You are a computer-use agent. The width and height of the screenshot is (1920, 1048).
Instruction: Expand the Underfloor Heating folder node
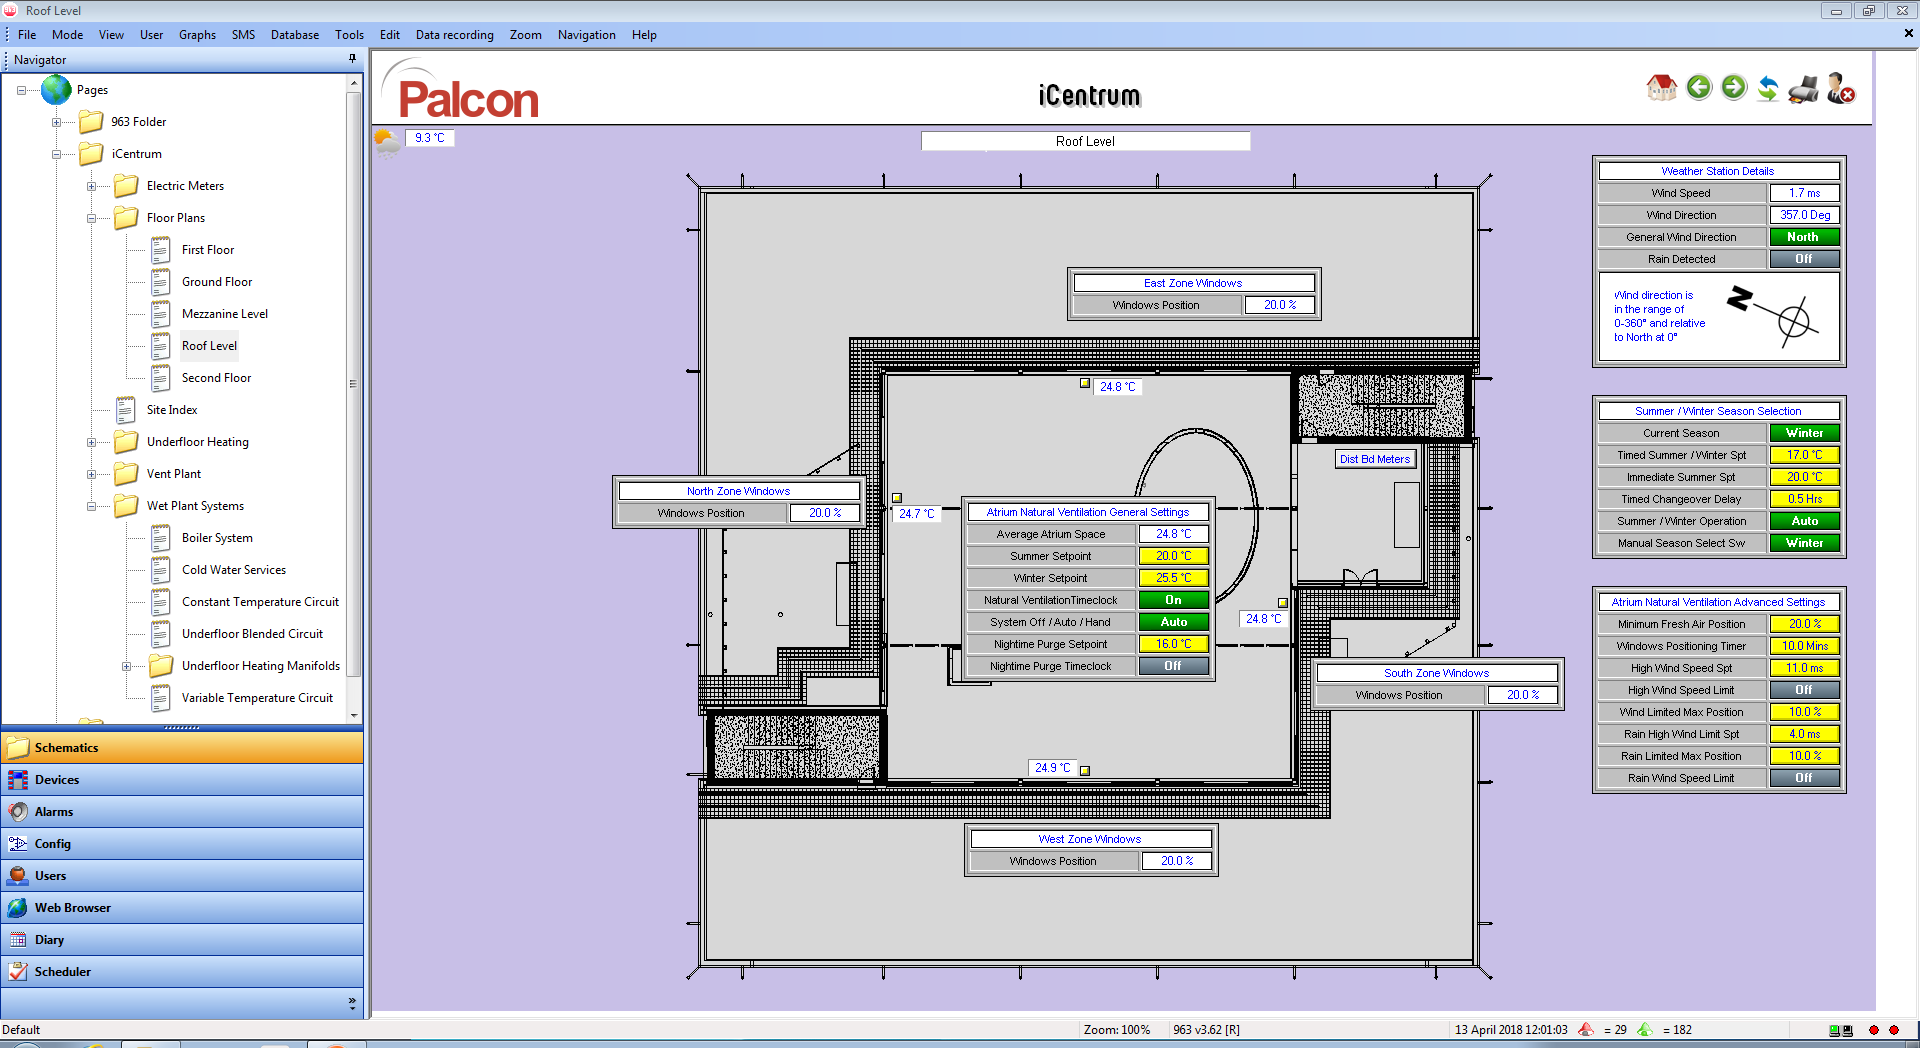tap(92, 442)
